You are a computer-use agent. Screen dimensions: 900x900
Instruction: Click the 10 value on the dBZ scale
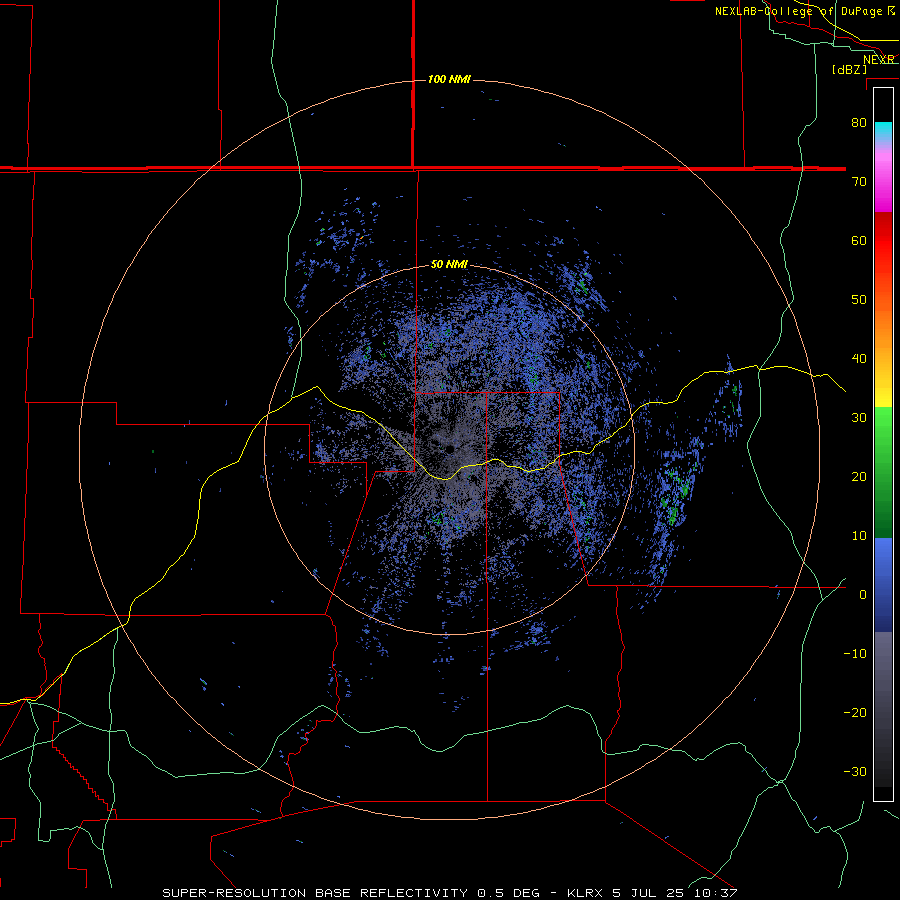pos(859,536)
